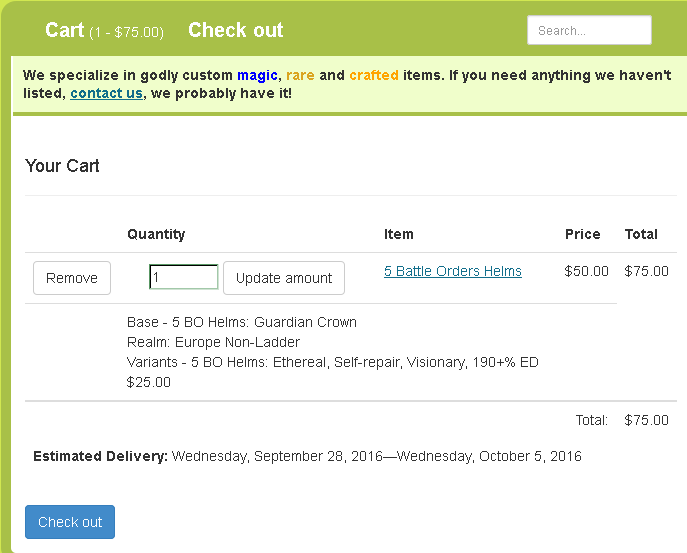Click the $50.00 item price

(x=587, y=271)
